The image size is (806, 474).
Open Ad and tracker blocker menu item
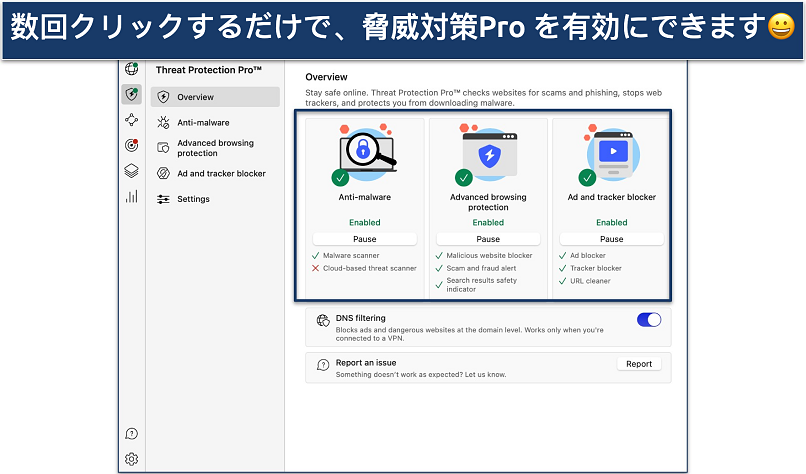click(215, 173)
